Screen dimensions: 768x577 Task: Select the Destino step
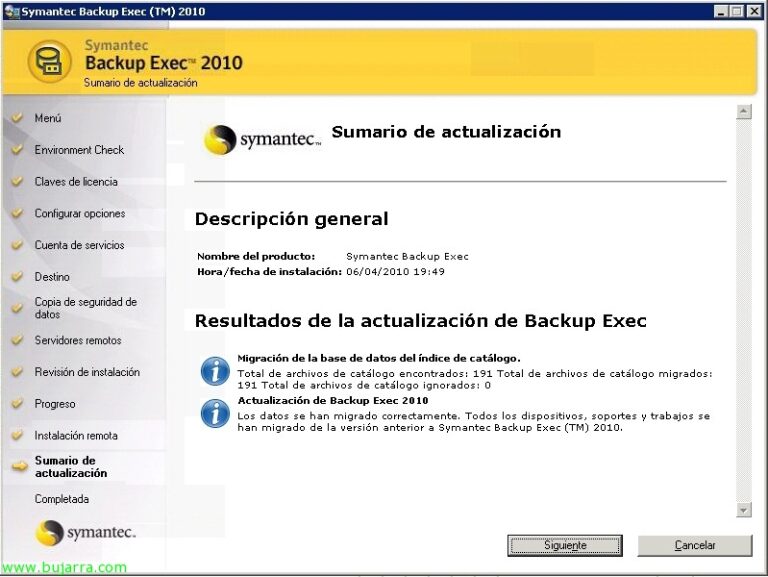(x=52, y=277)
